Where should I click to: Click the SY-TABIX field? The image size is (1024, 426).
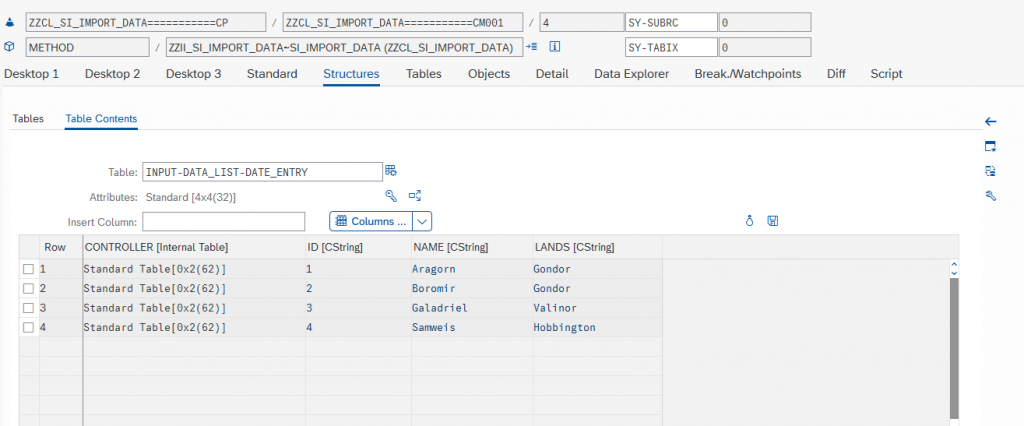click(671, 47)
